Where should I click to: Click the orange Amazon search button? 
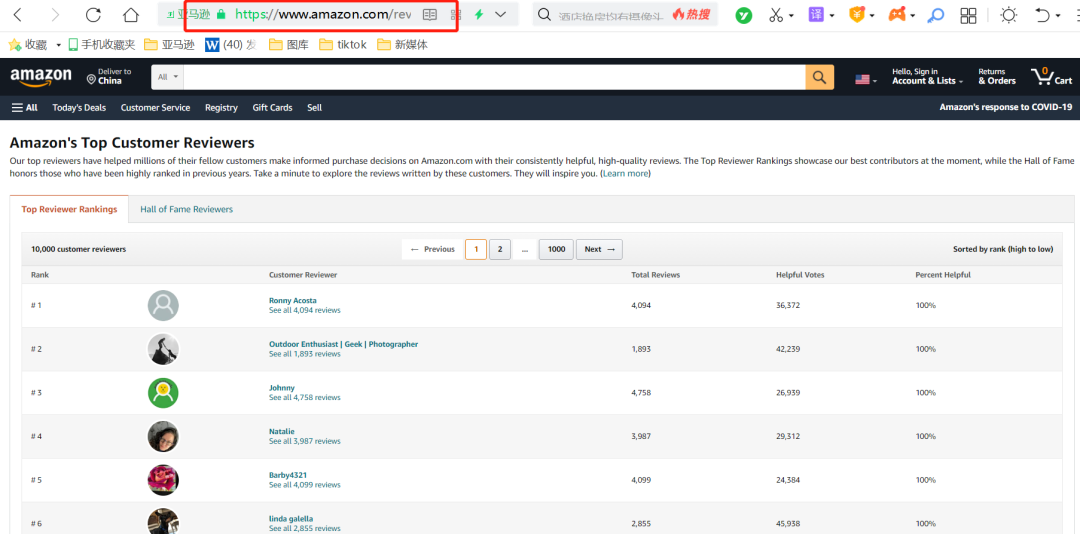pos(820,77)
